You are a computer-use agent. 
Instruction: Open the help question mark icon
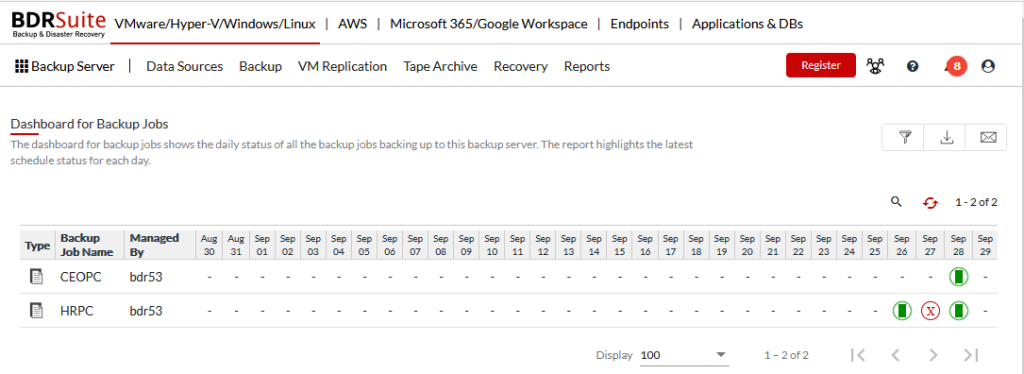point(912,66)
